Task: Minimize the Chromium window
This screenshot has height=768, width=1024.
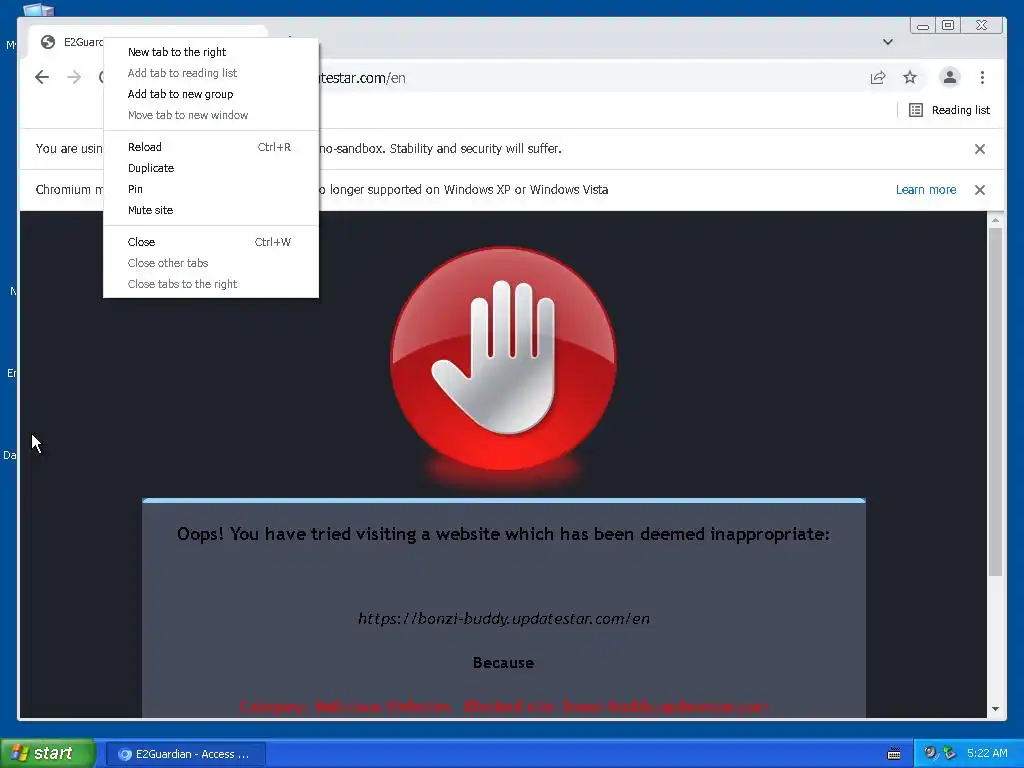Action: point(923,25)
